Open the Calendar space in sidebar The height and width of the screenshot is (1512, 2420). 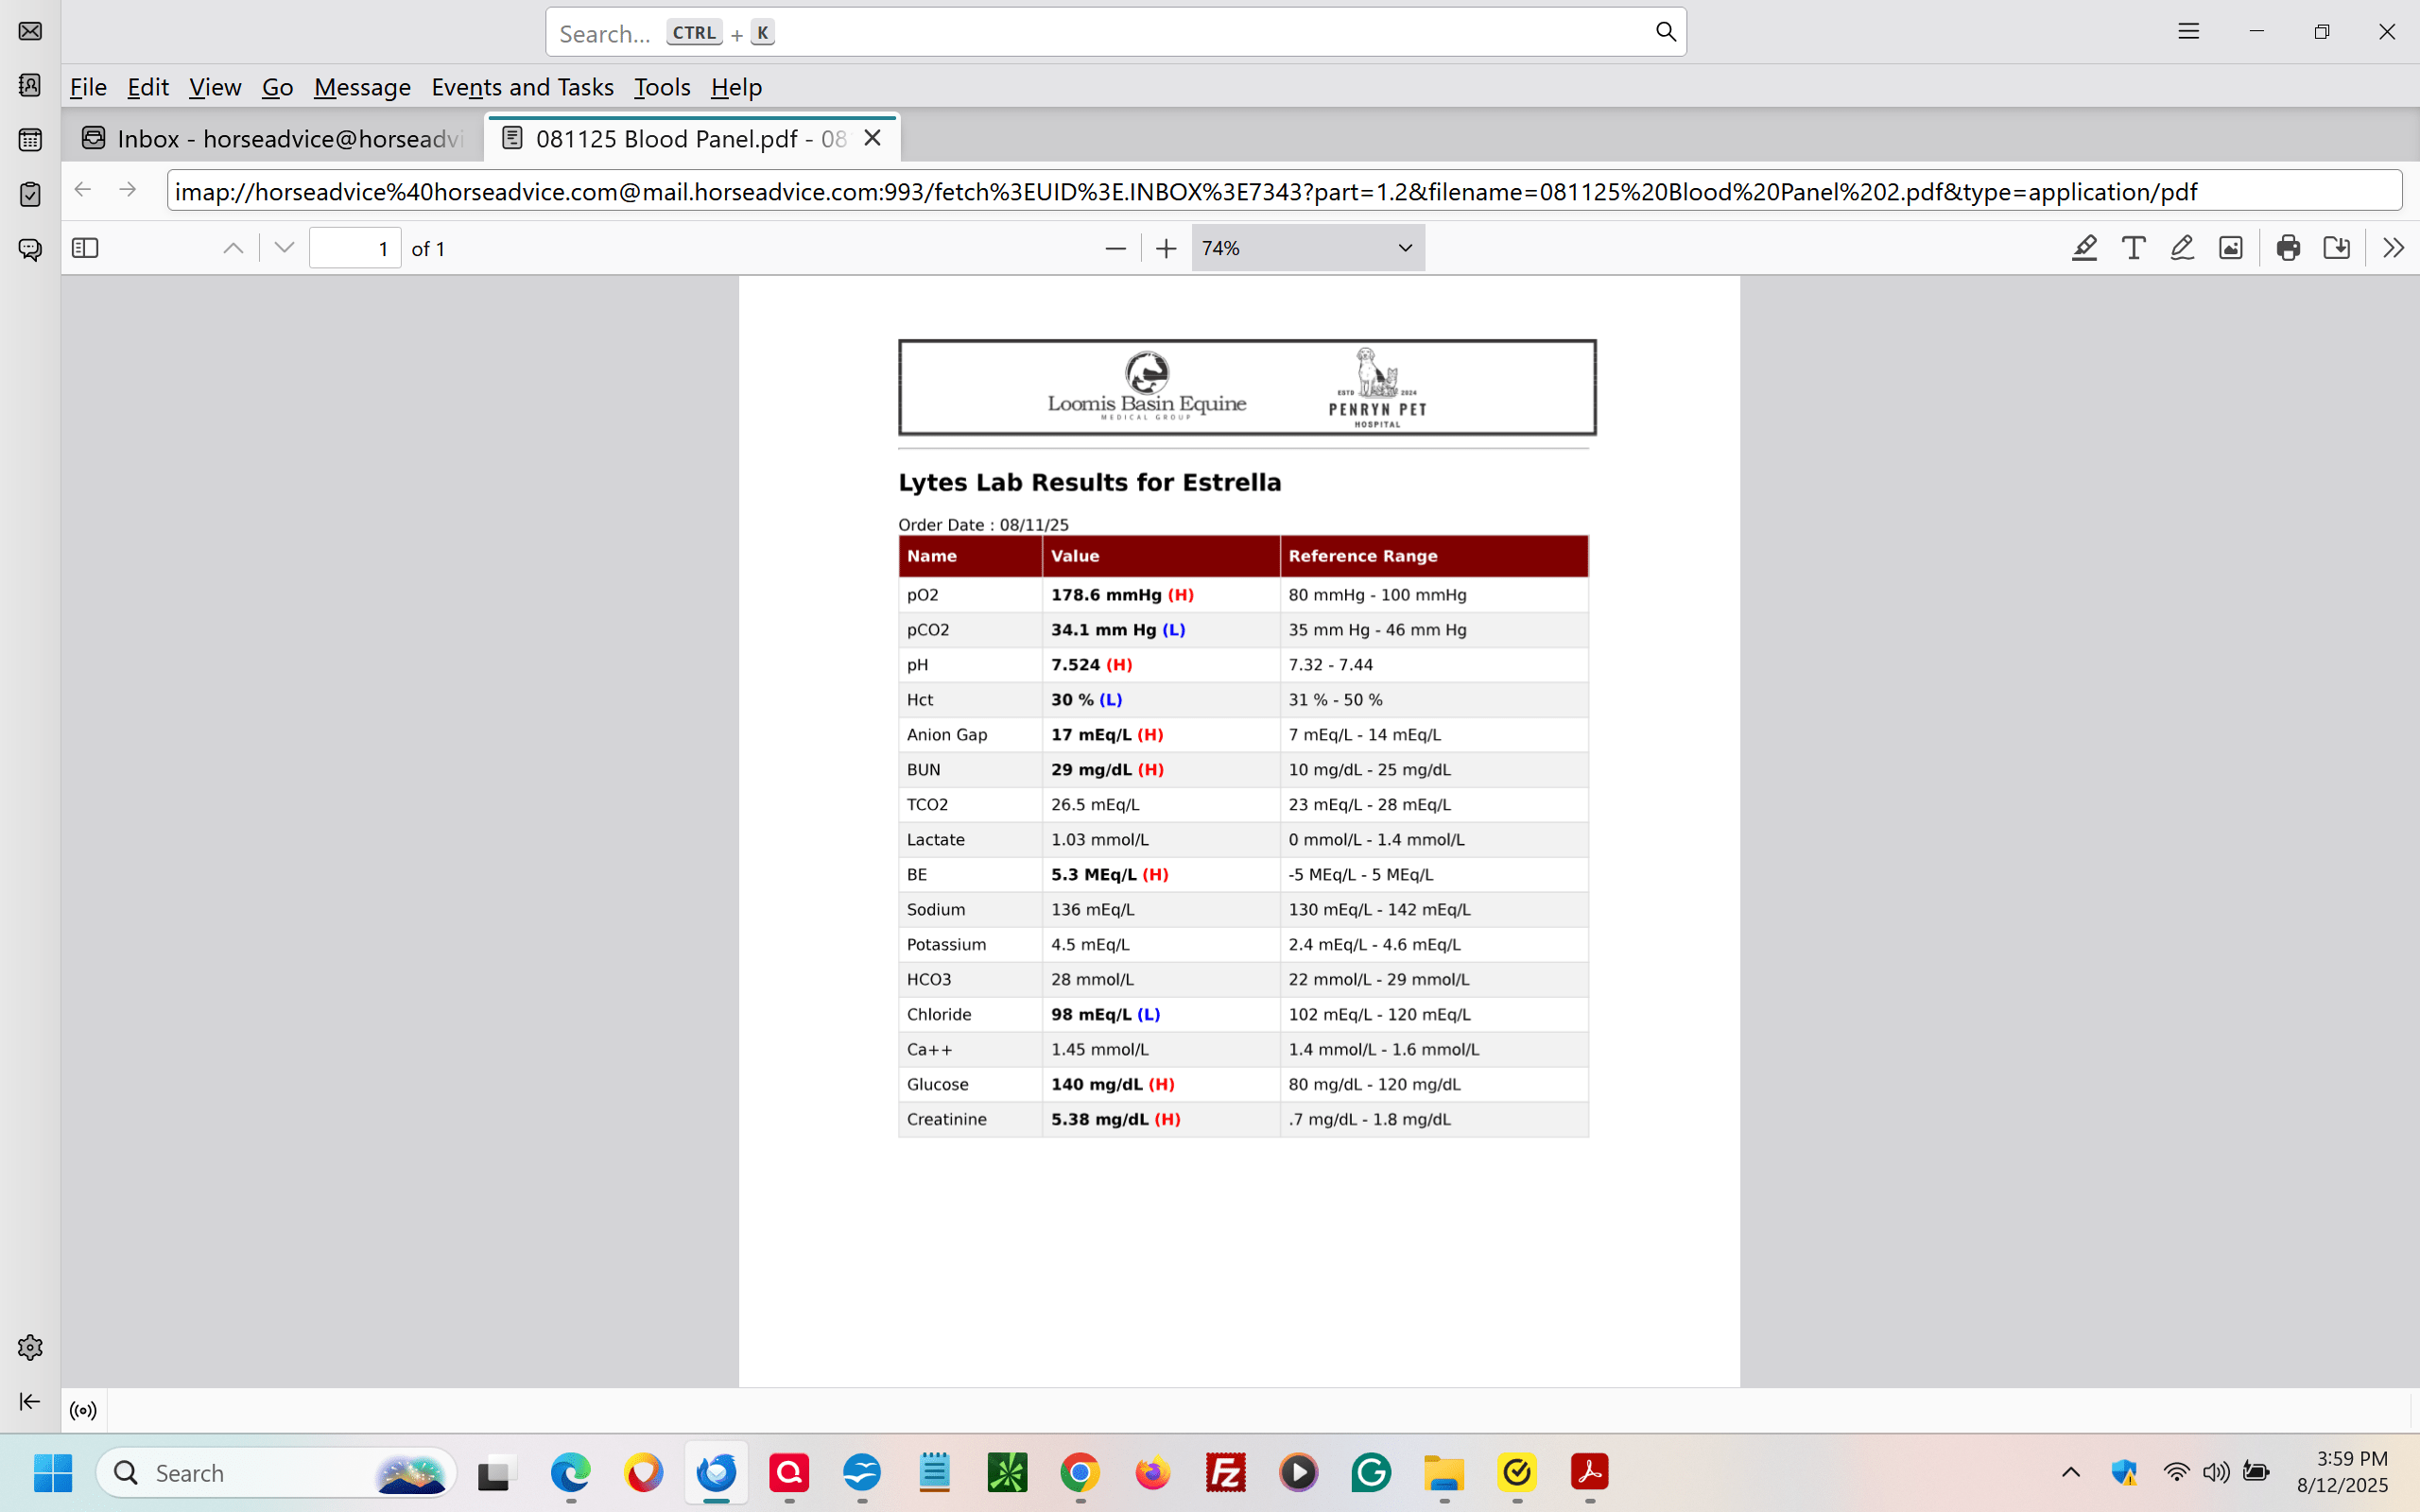pos(30,140)
